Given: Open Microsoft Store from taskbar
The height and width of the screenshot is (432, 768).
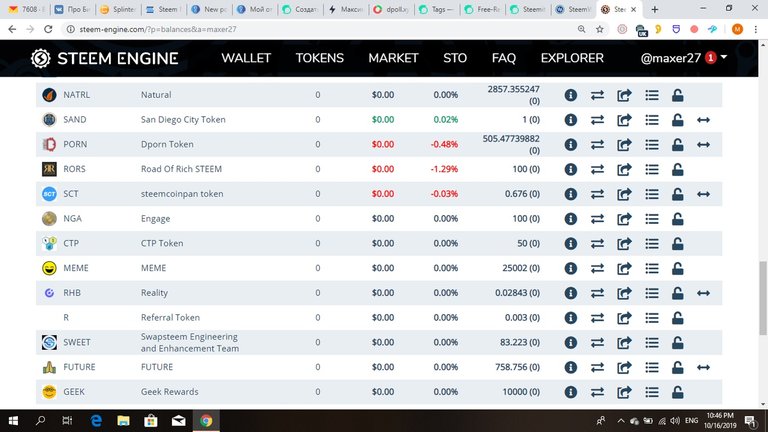Looking at the screenshot, I should point(151,421).
